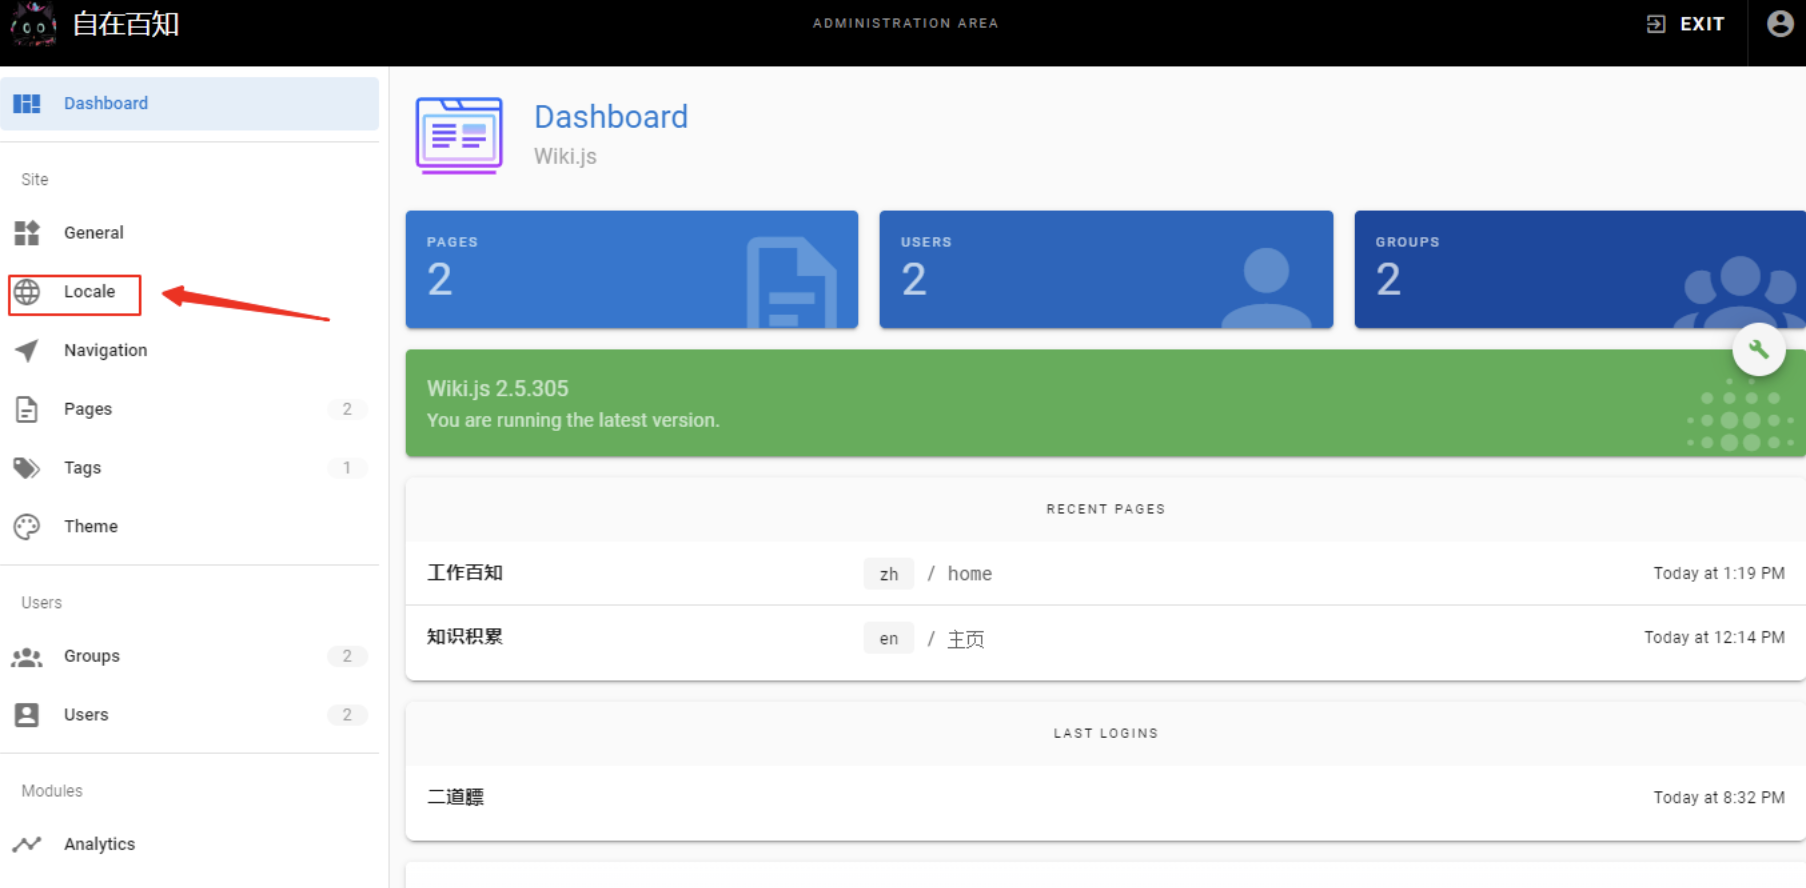Click the Locale globe icon

pyautogui.click(x=27, y=292)
